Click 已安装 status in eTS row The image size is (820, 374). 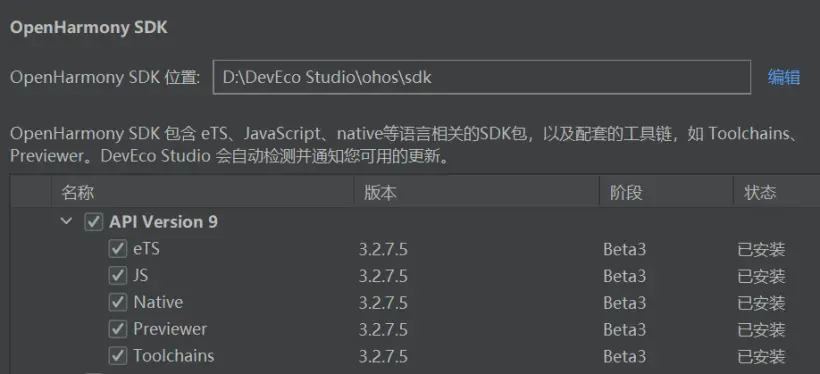pos(761,250)
